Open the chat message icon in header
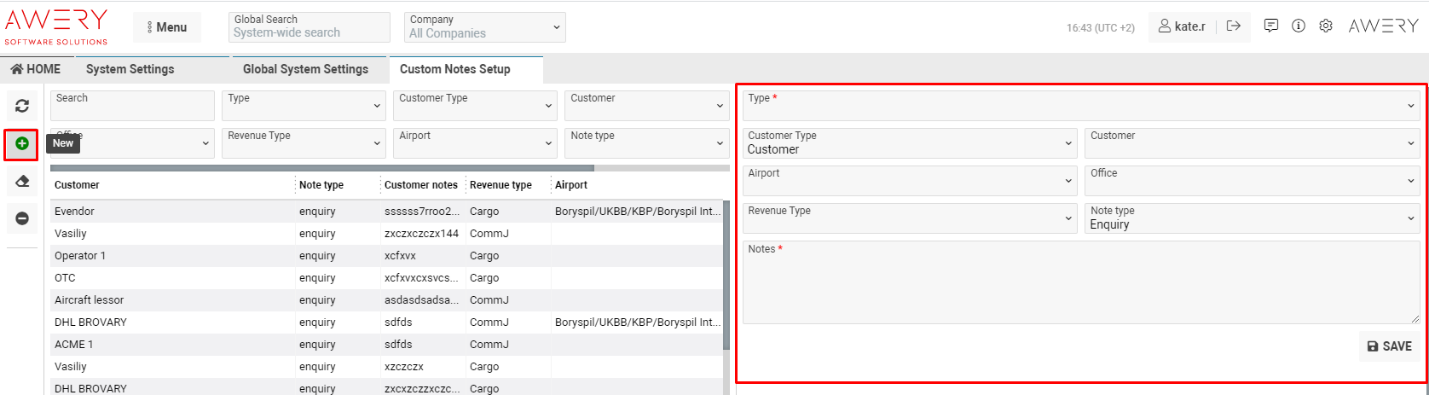The width and height of the screenshot is (1429, 395). 1271,27
